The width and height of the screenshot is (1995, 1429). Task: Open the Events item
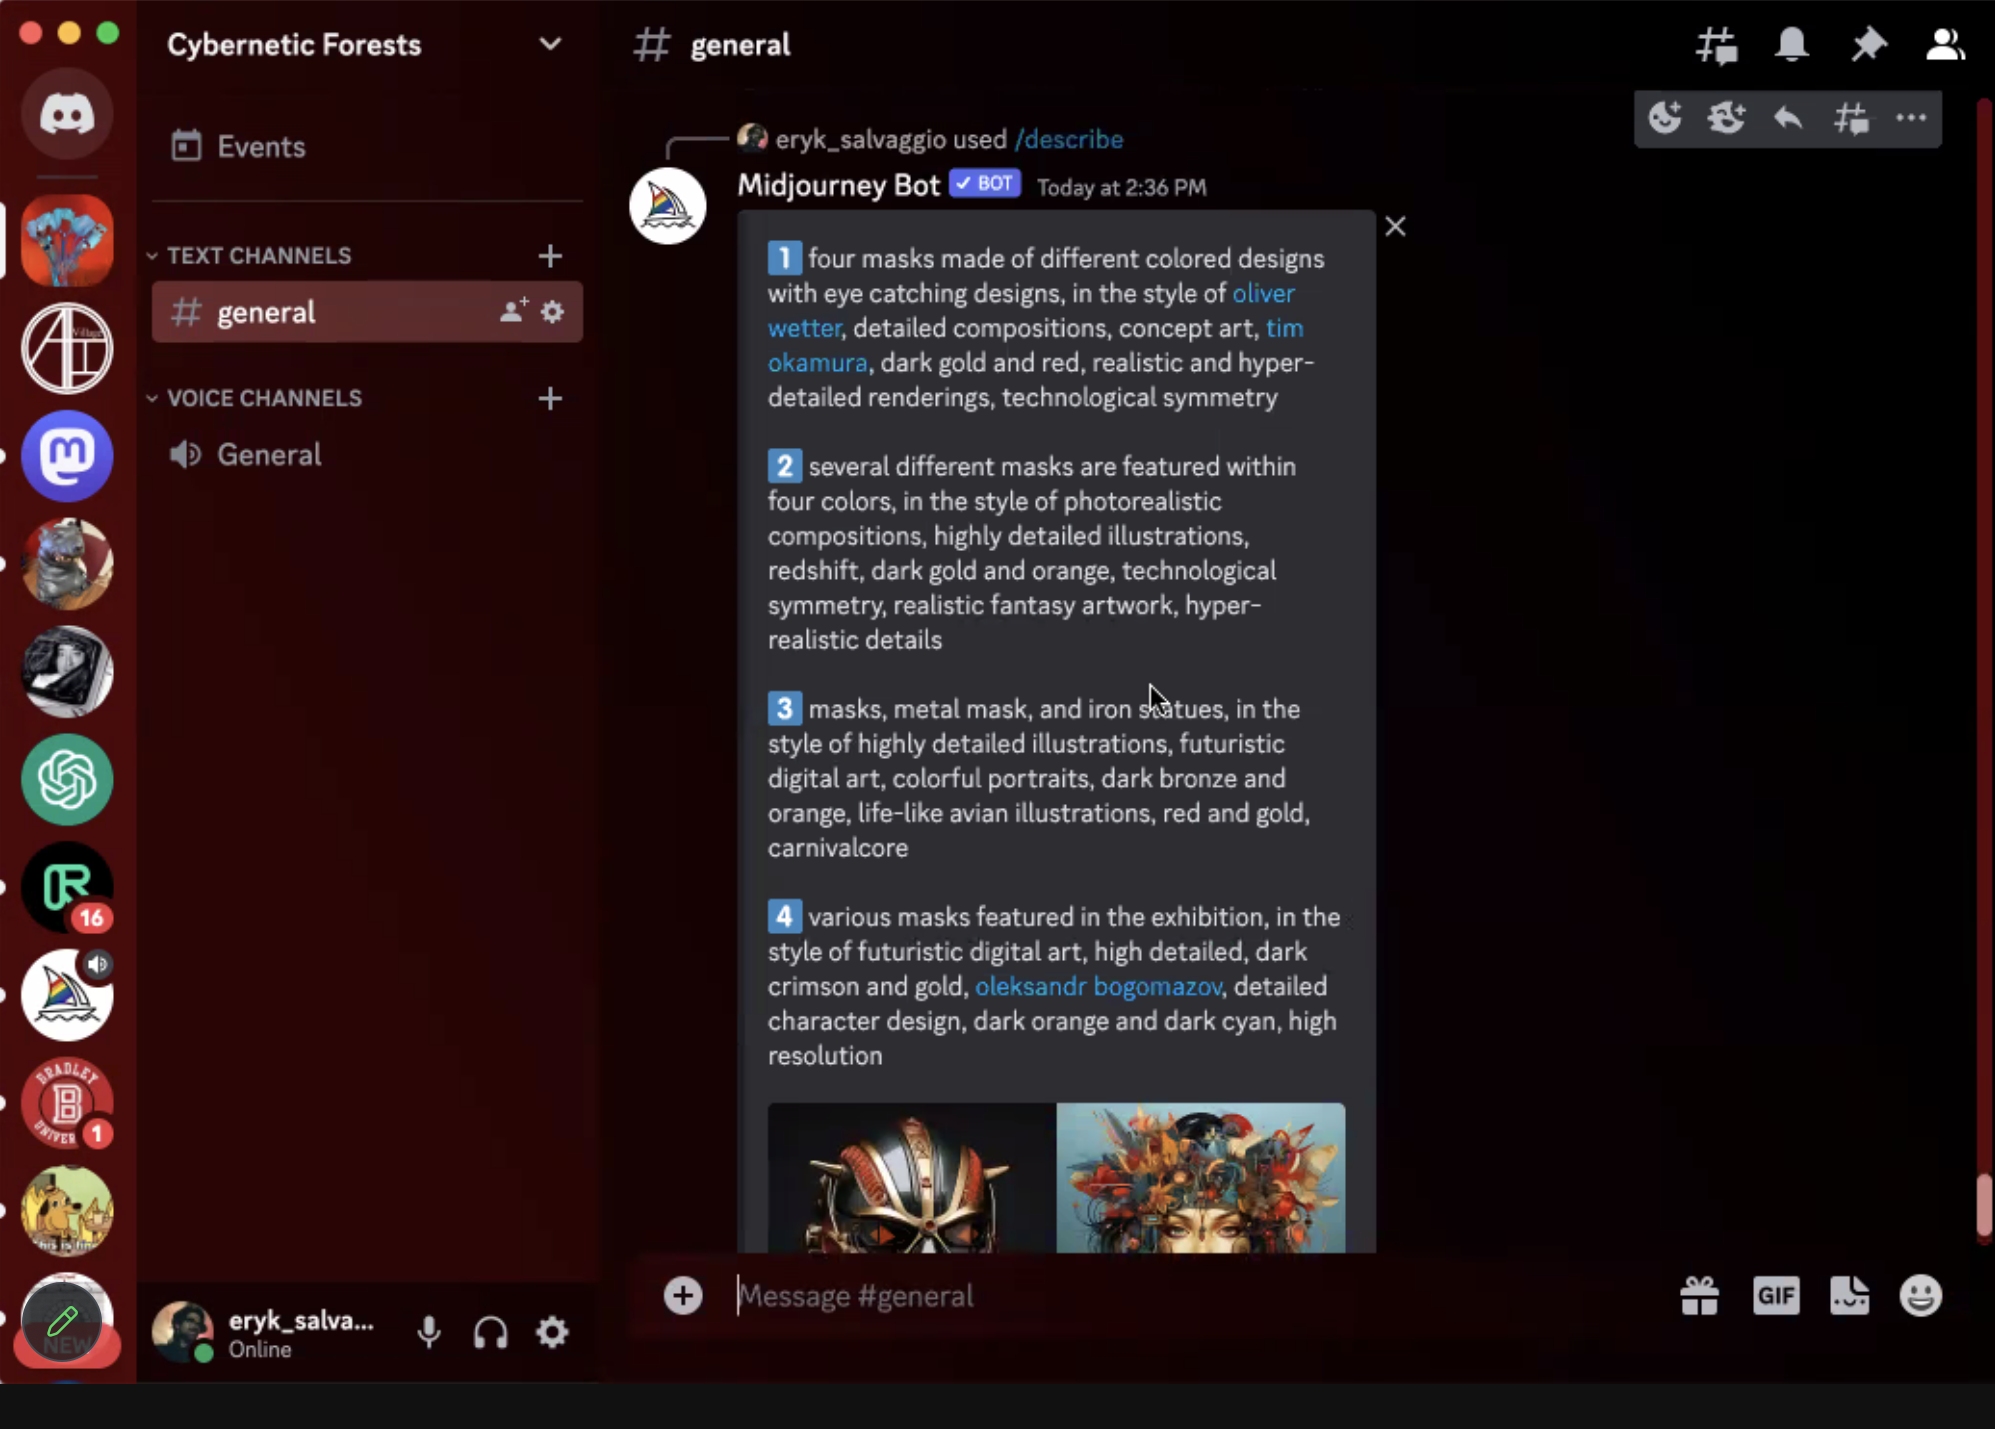(260, 147)
